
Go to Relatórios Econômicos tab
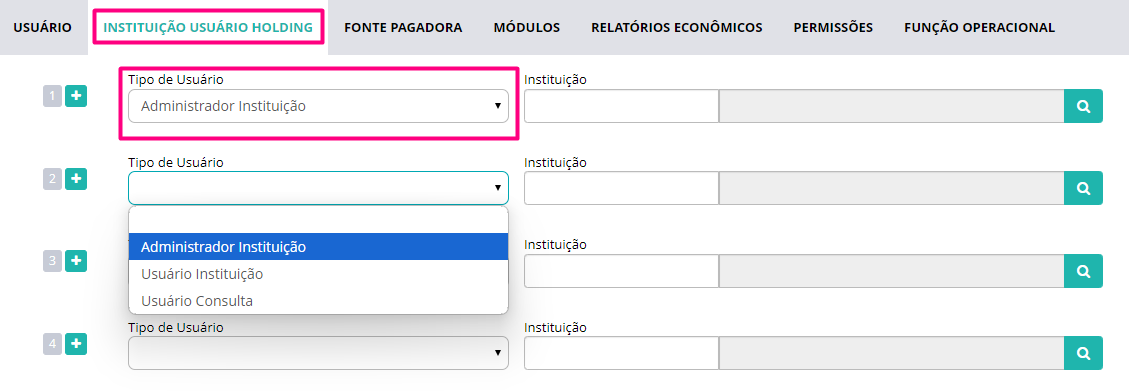677,27
